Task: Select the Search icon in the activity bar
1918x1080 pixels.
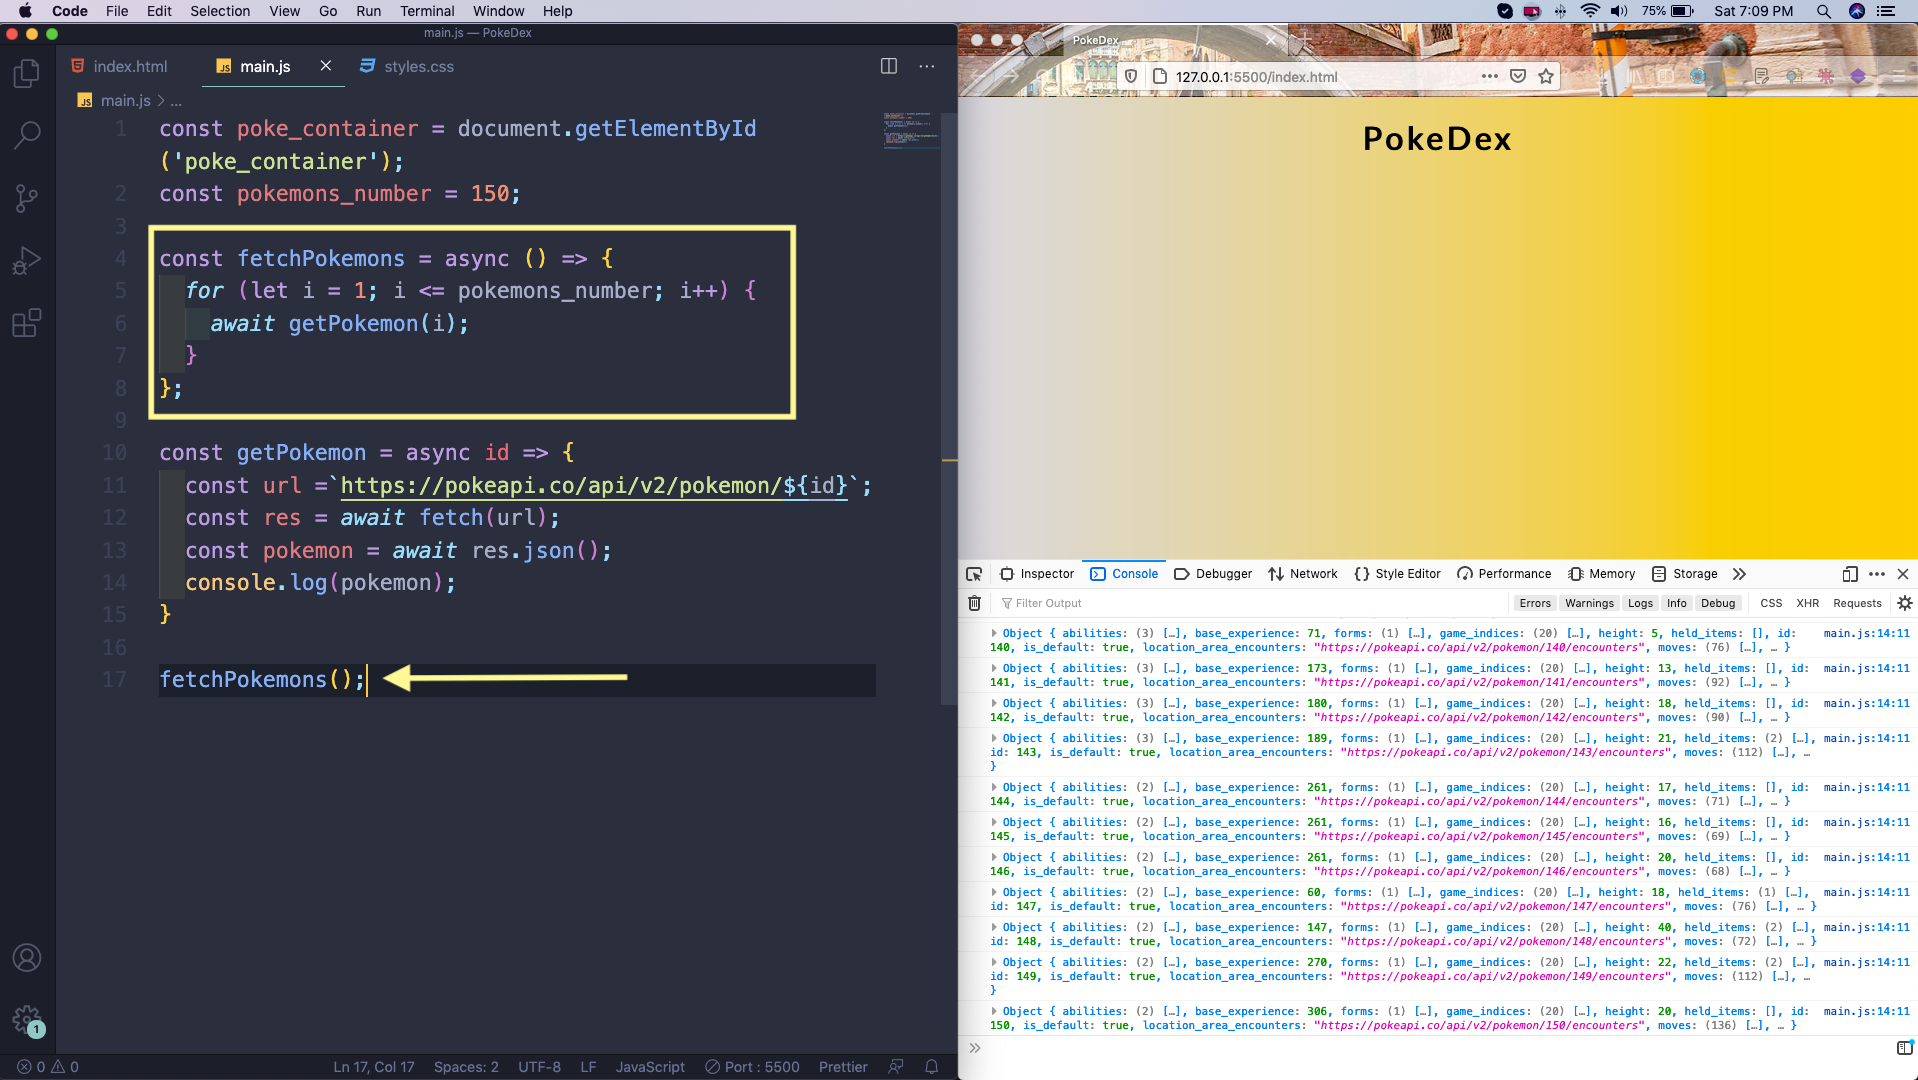Action: [x=26, y=134]
